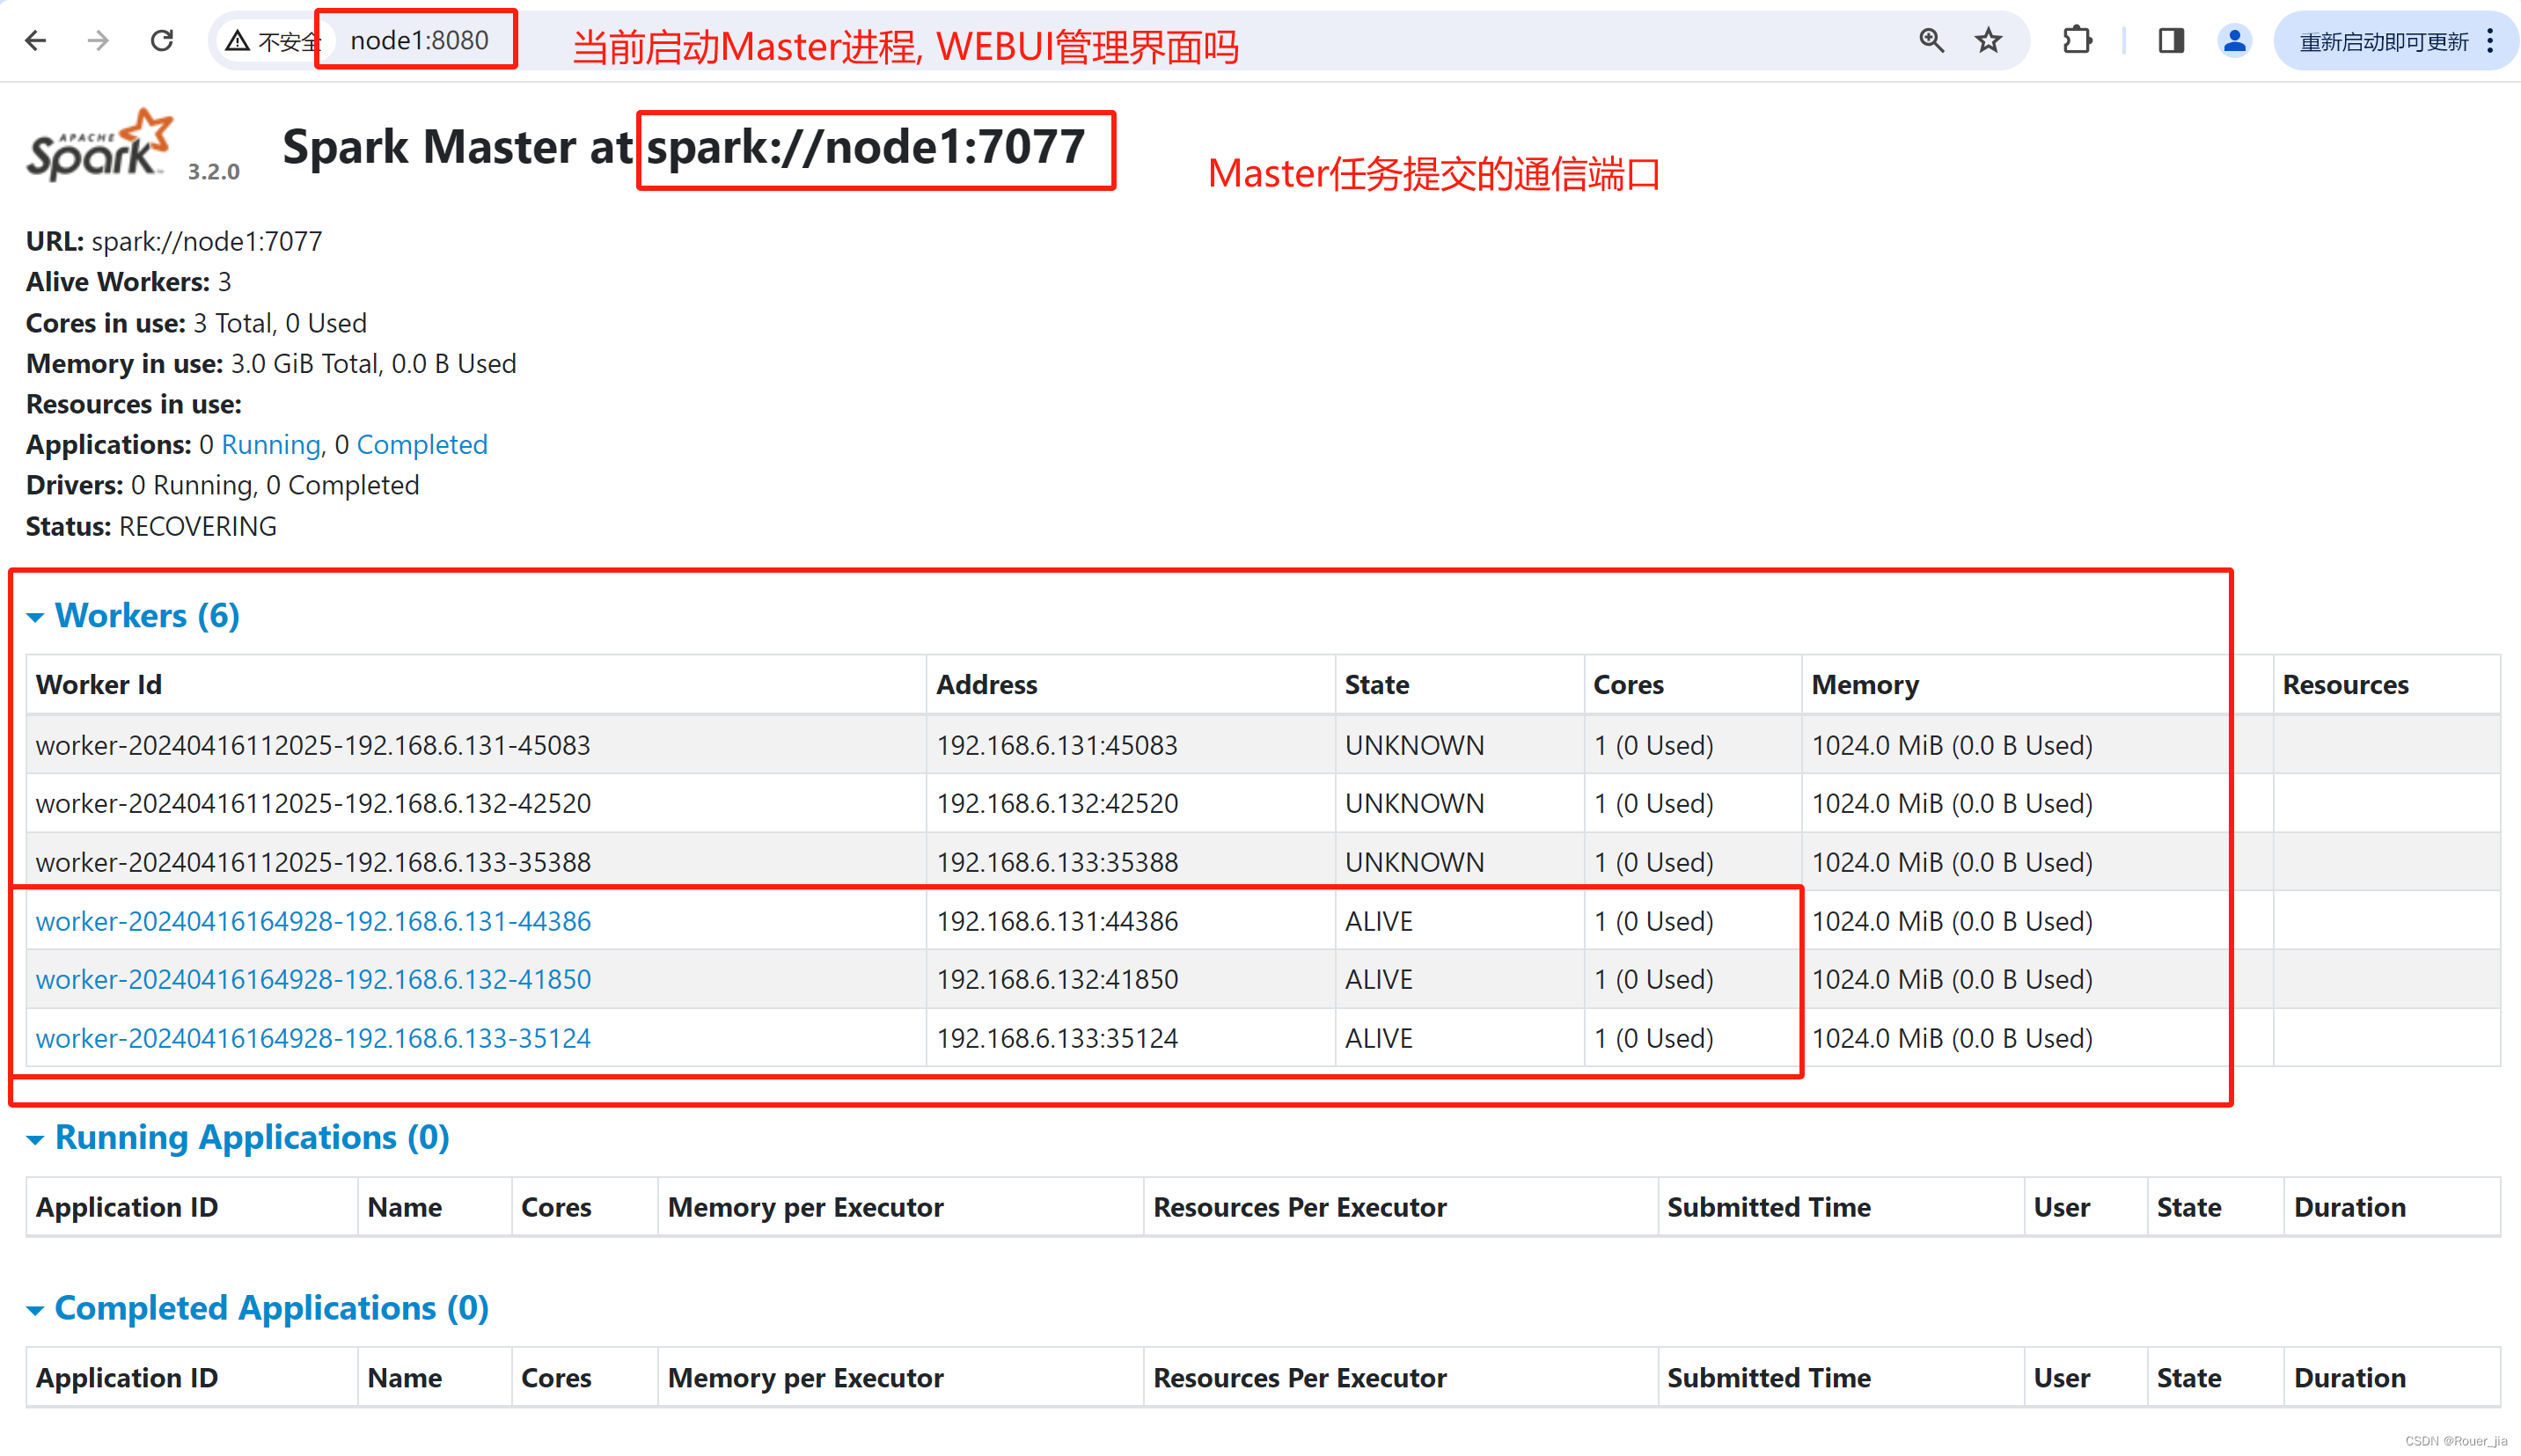Open the three-dot browser menu

coord(2490,41)
